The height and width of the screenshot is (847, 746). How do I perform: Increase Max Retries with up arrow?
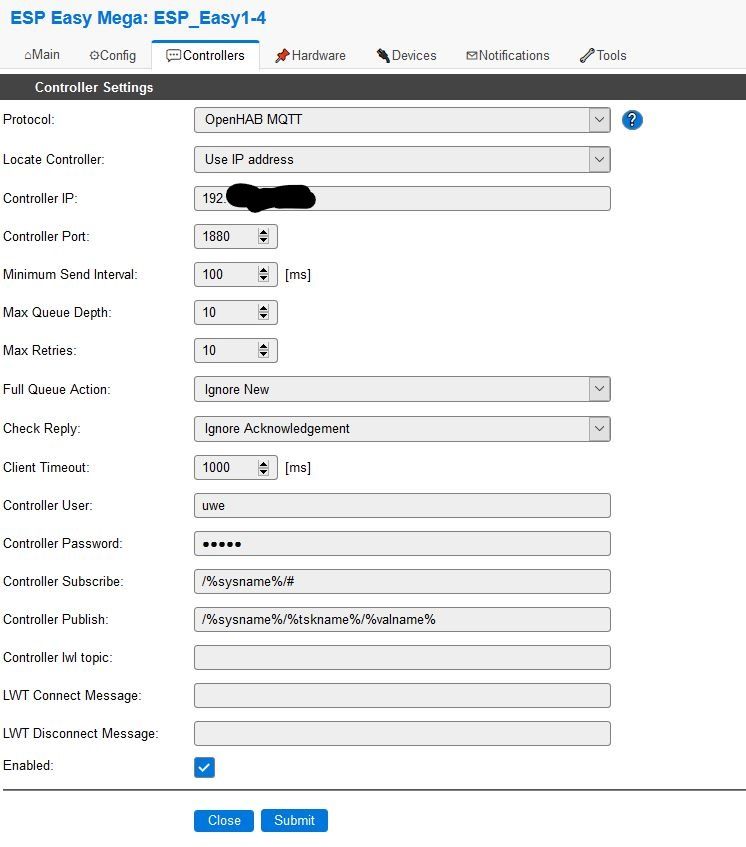tap(263, 346)
